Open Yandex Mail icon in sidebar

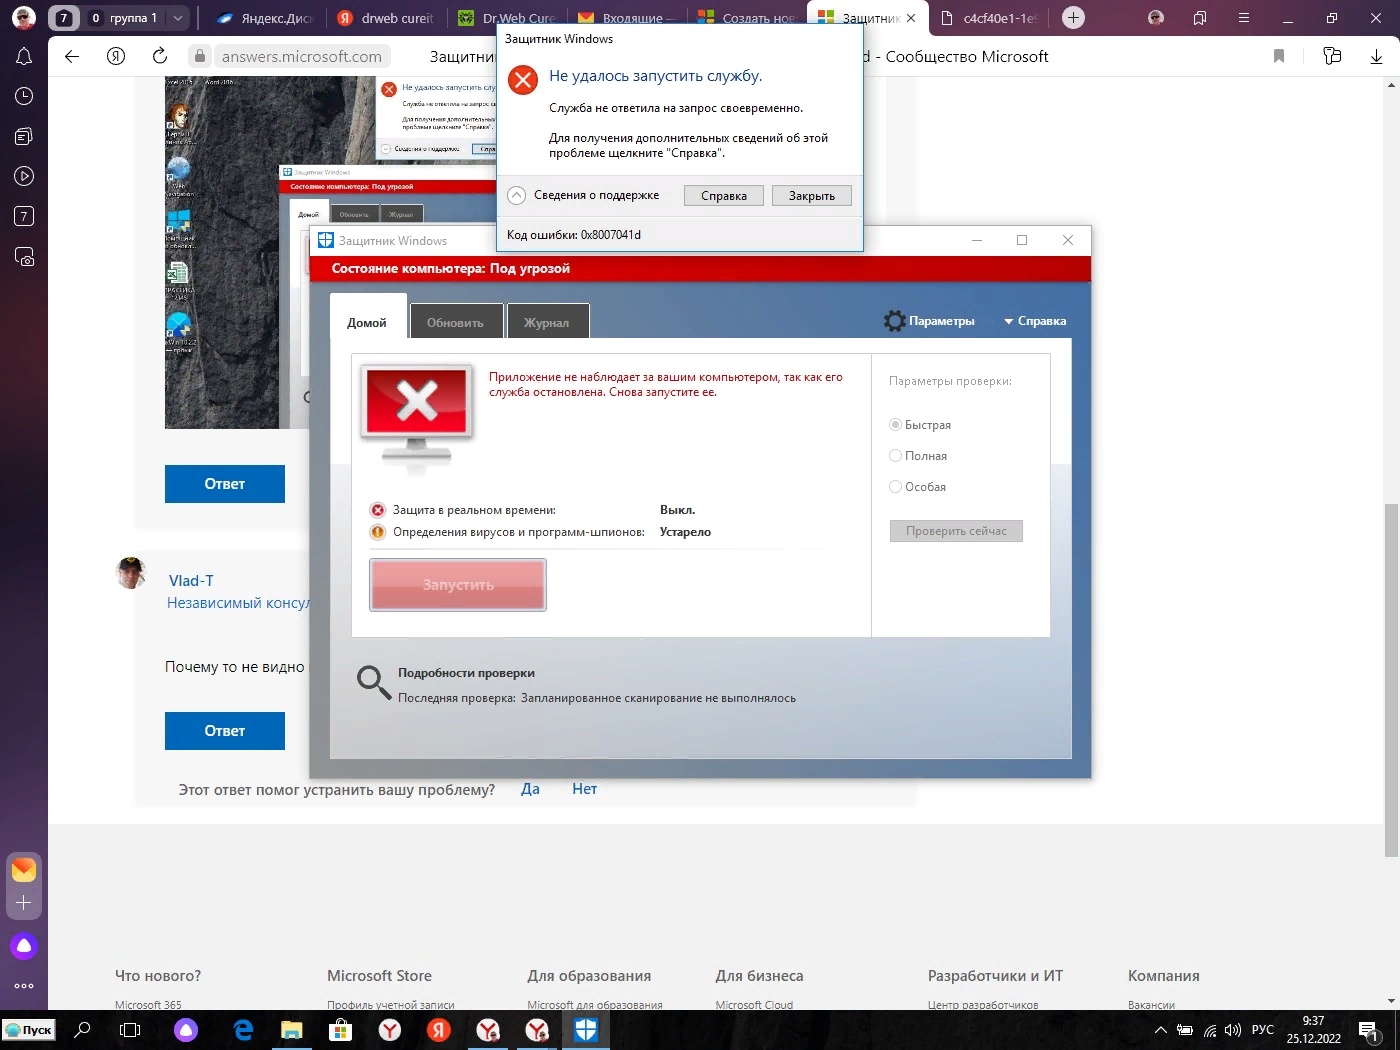tap(24, 869)
